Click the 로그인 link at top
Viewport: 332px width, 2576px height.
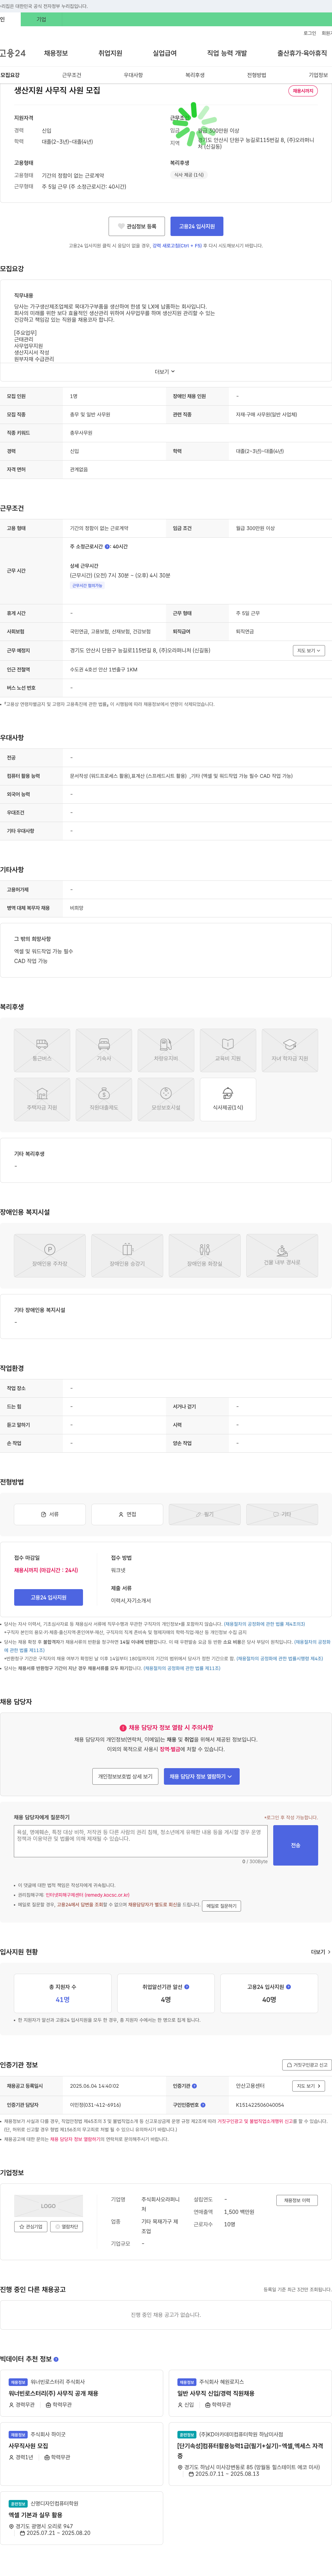pyautogui.click(x=310, y=33)
